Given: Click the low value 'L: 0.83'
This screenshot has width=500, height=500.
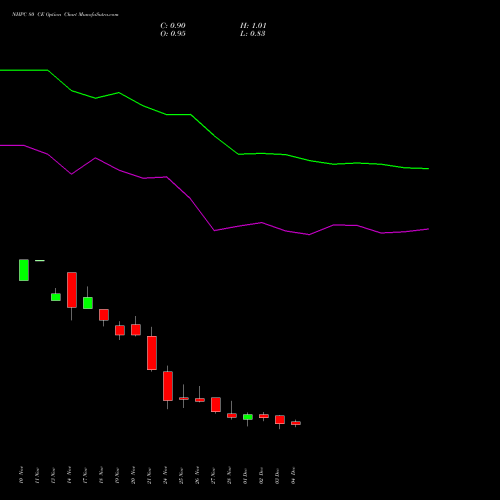Looking at the screenshot, I should (253, 34).
